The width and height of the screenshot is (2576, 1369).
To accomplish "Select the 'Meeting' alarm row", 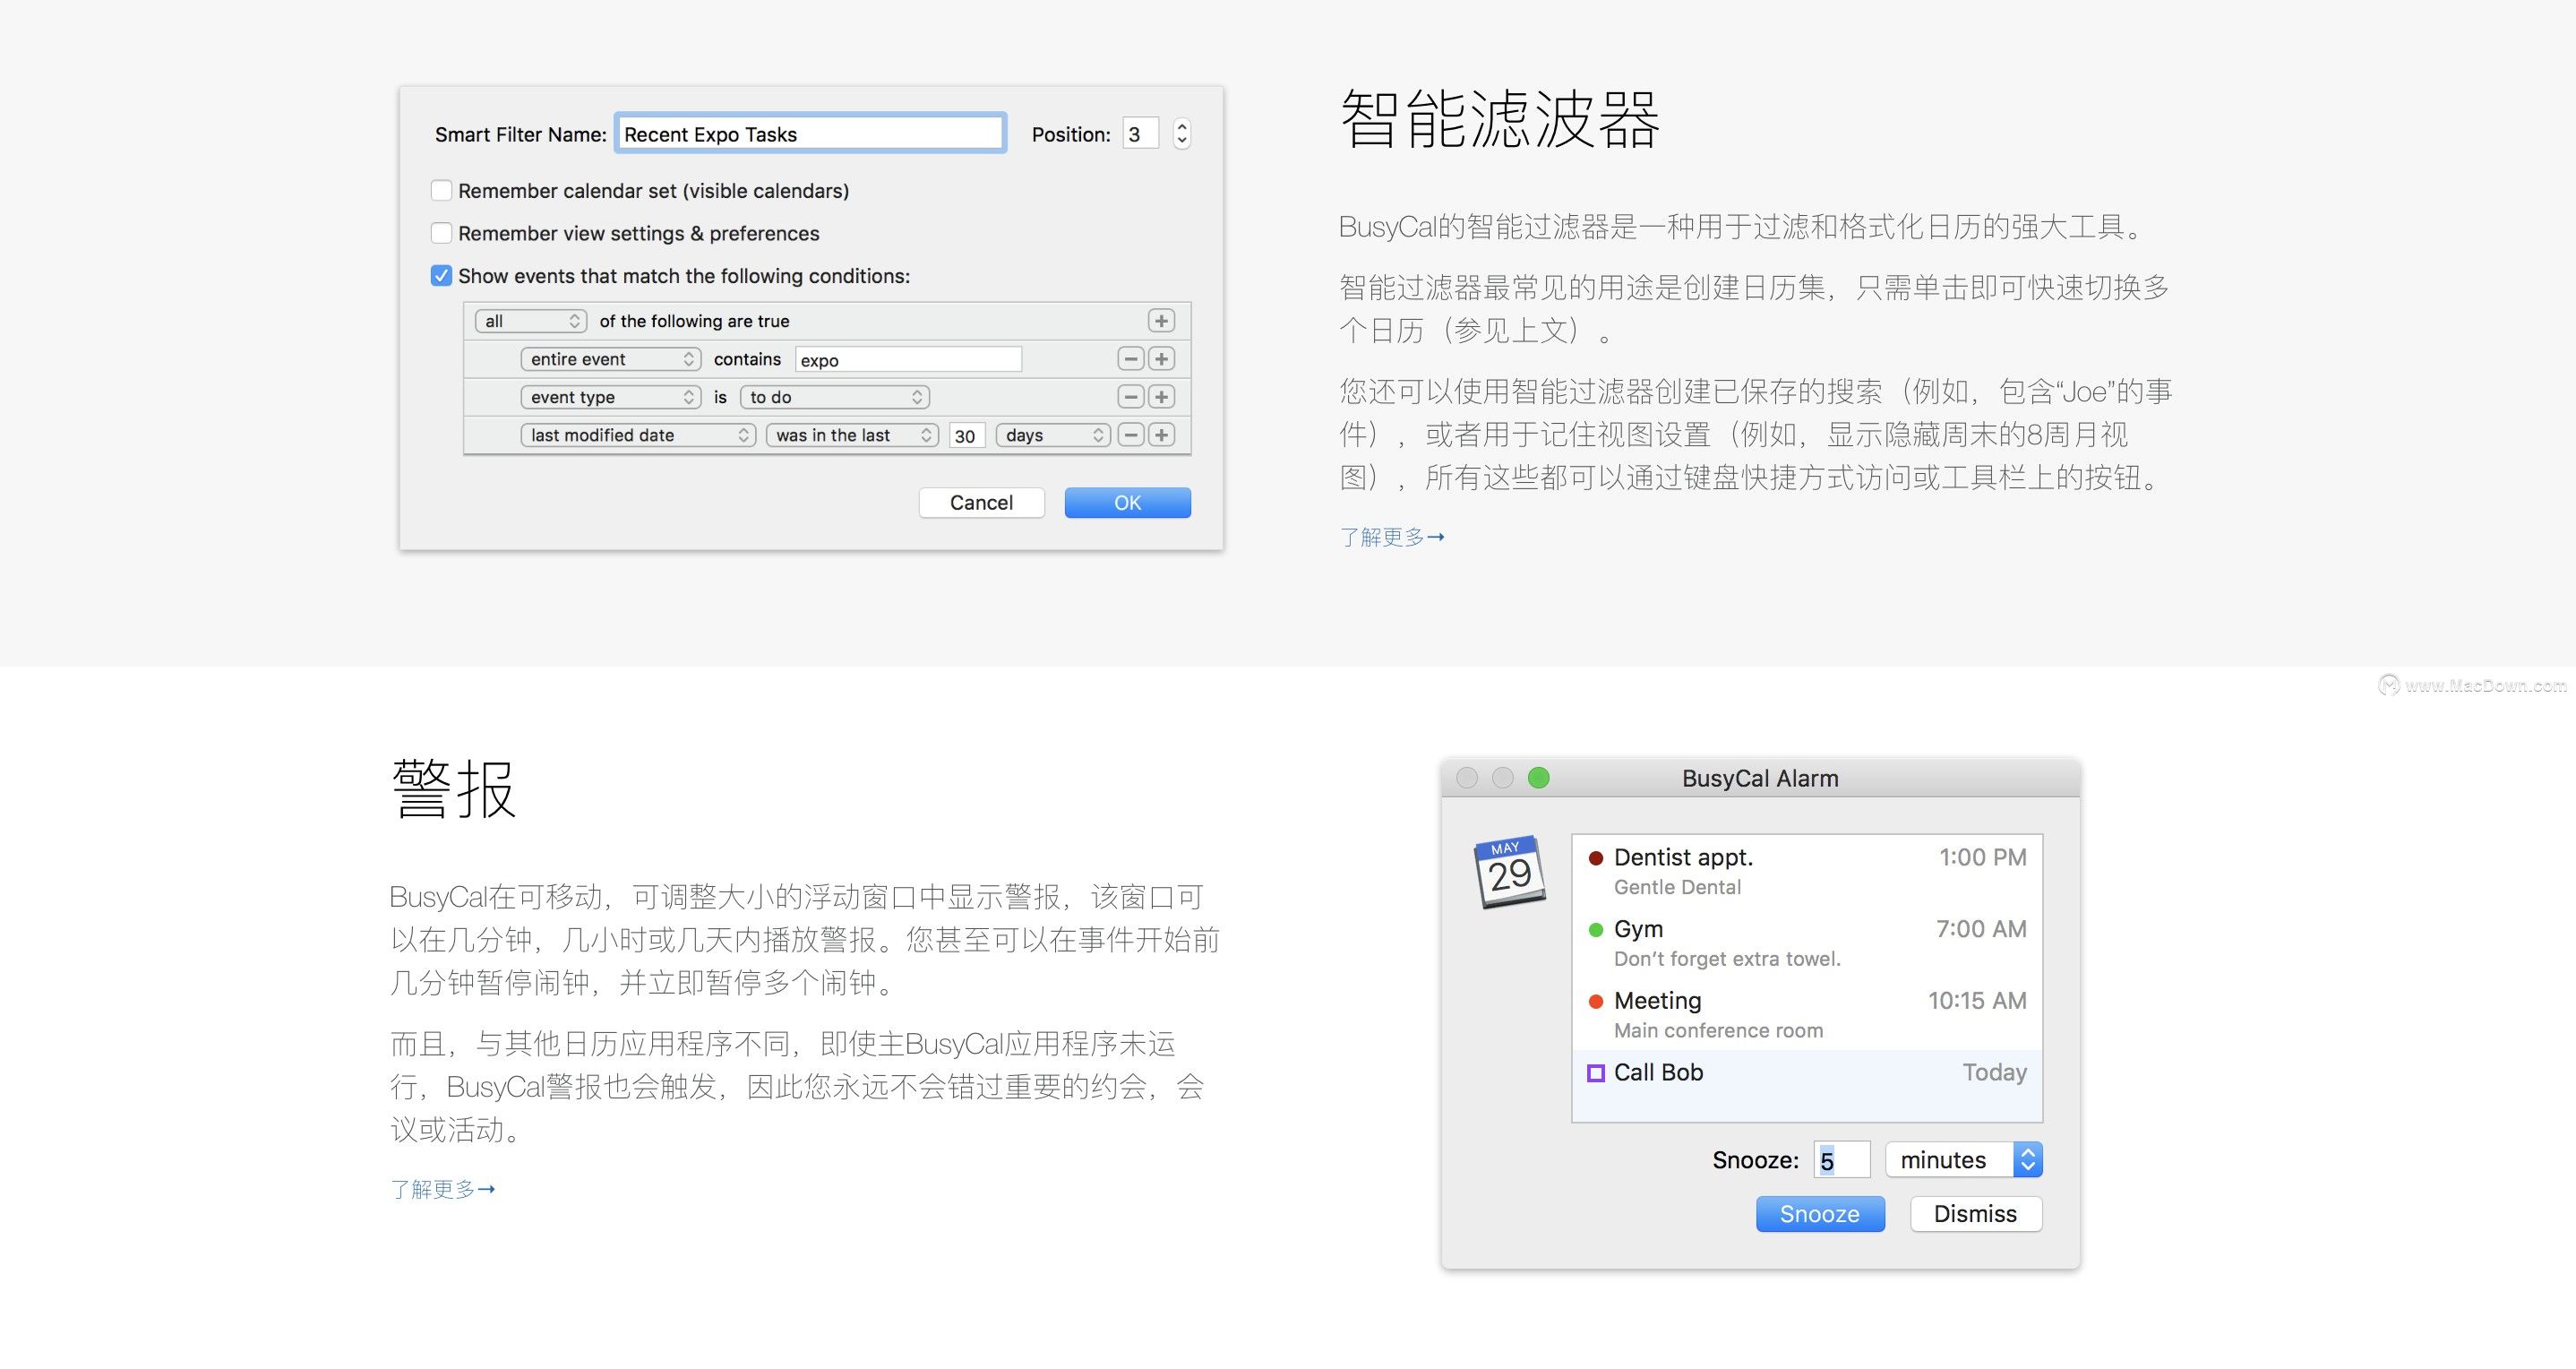I will pos(1807,1014).
